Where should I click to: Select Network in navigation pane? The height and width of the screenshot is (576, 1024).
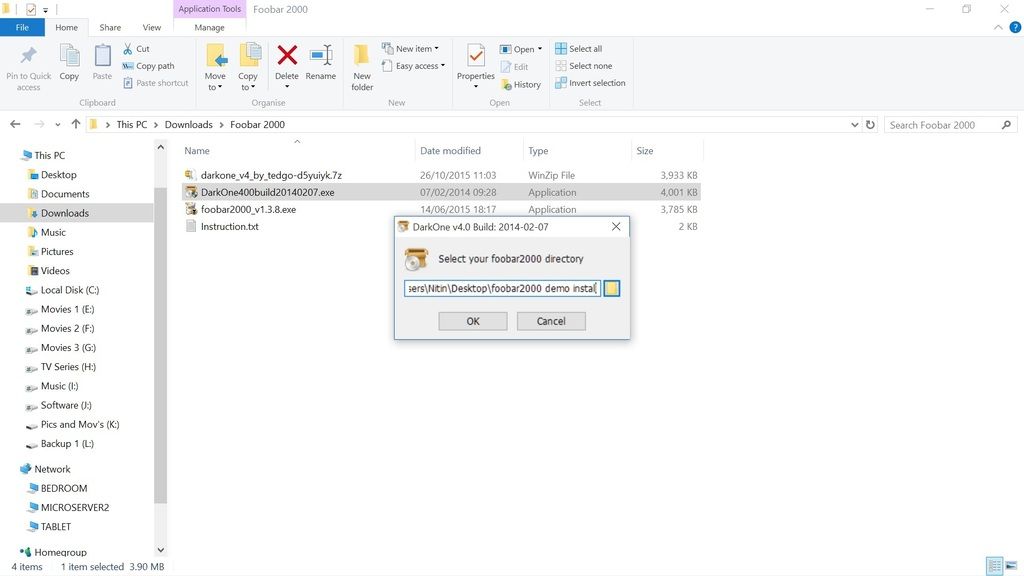(52, 469)
